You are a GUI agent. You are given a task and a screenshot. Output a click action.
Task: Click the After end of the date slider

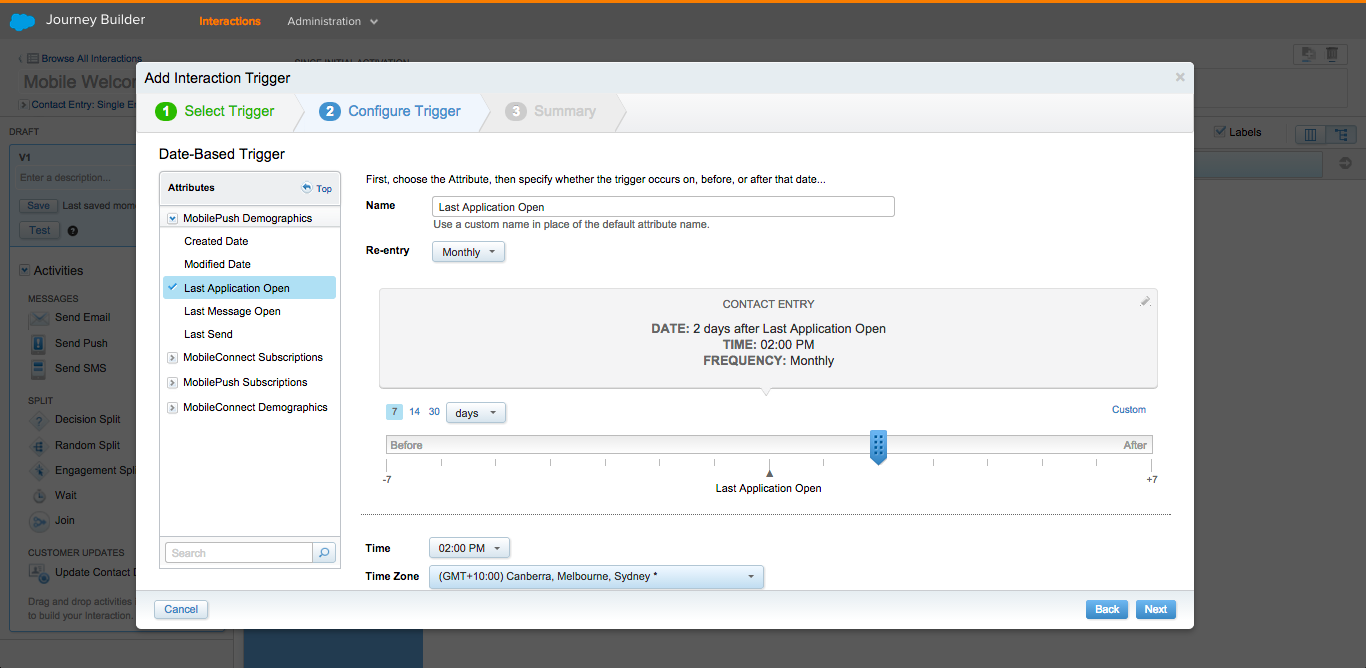[1135, 445]
